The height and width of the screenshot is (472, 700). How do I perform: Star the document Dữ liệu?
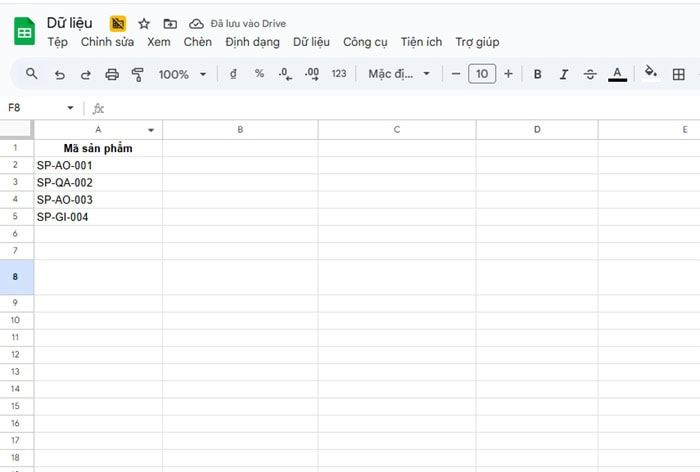click(x=144, y=23)
